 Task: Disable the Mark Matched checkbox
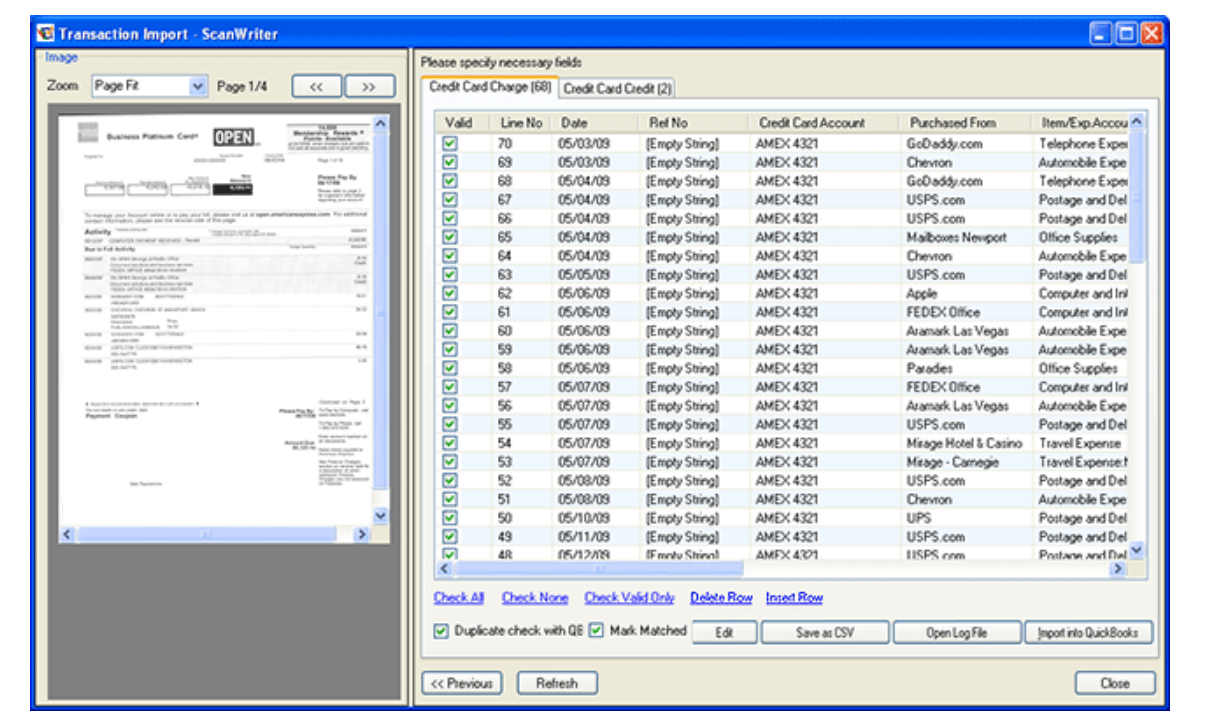pyautogui.click(x=596, y=631)
